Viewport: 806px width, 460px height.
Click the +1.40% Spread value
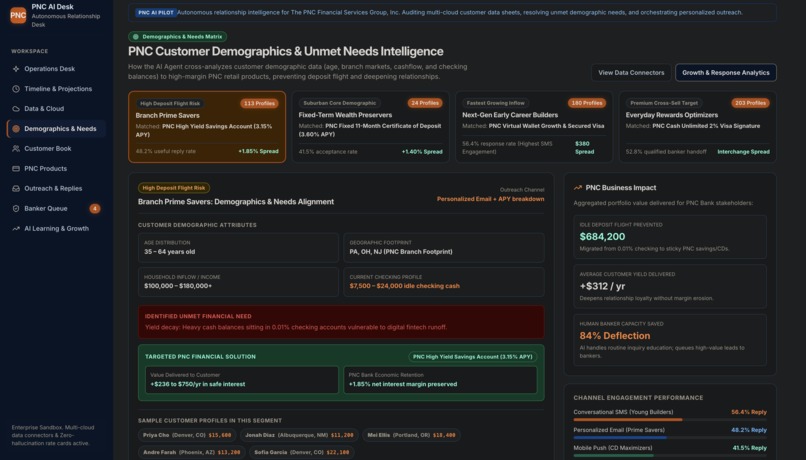422,152
